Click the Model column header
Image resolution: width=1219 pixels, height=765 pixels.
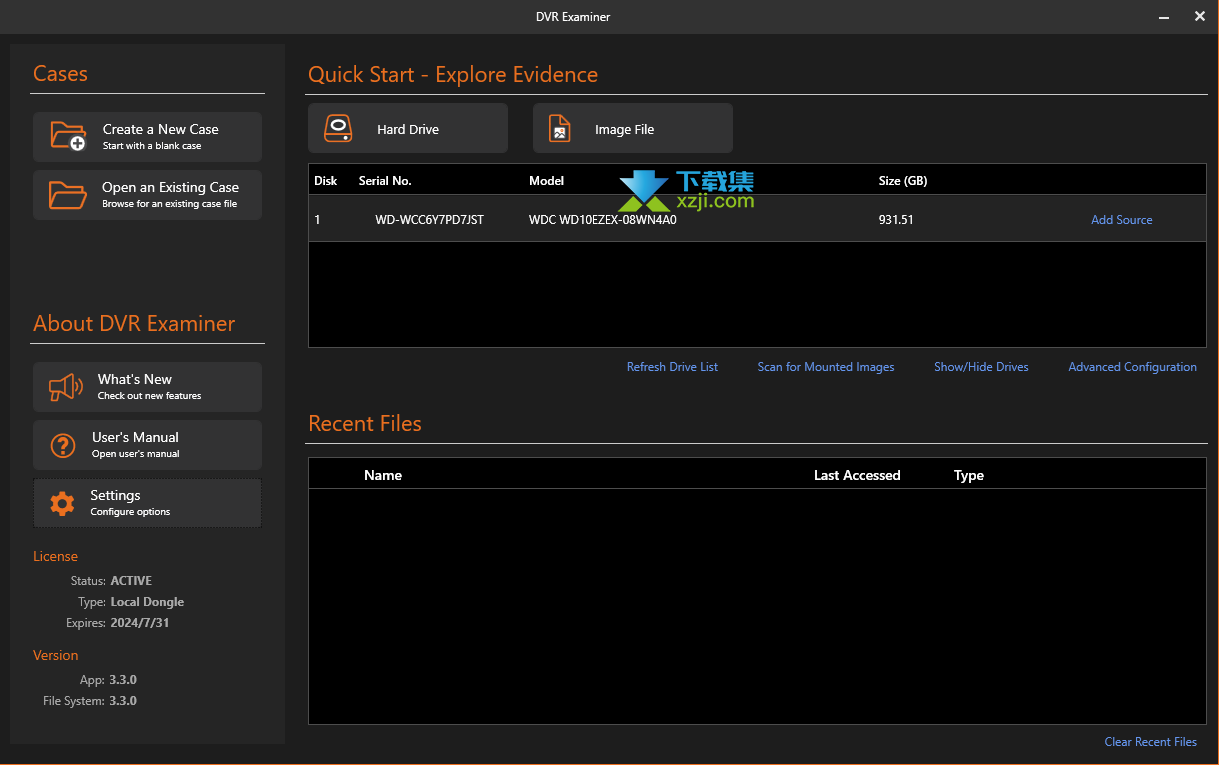pyautogui.click(x=546, y=181)
